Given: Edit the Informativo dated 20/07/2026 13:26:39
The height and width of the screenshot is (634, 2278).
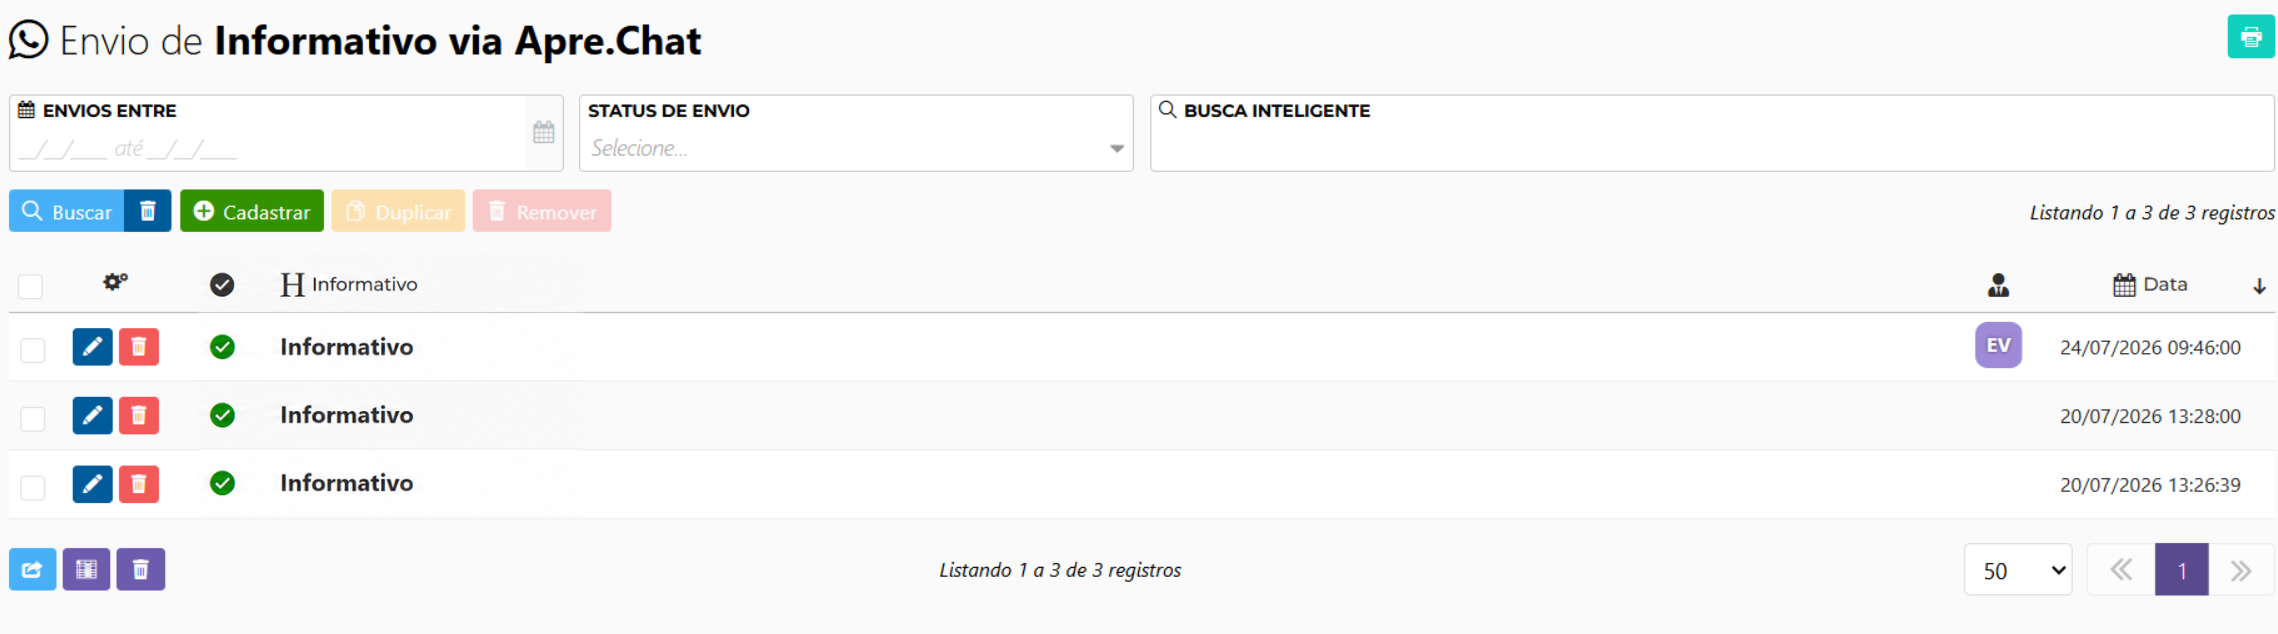Looking at the screenshot, I should click(x=92, y=484).
